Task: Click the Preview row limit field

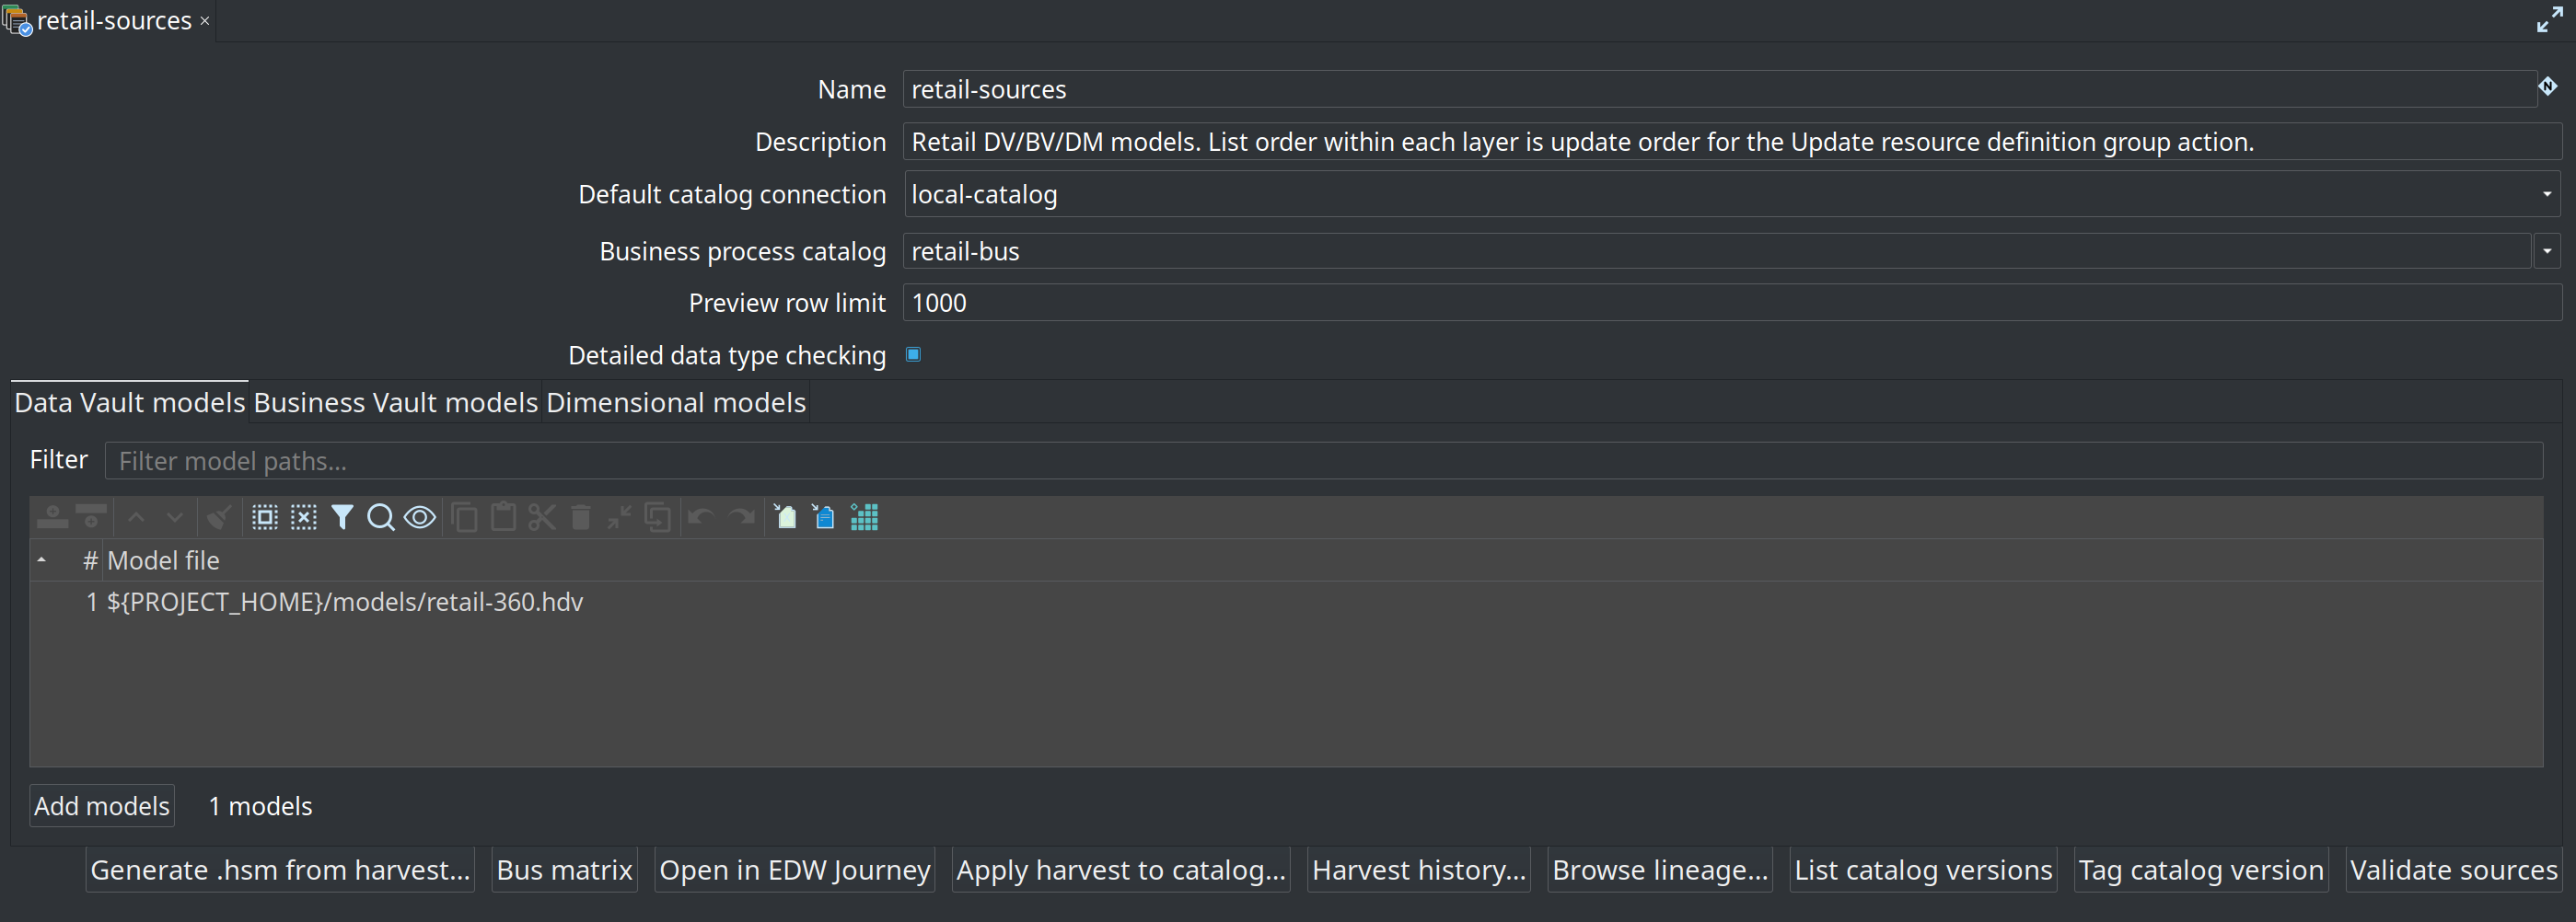Action: (x=1732, y=303)
